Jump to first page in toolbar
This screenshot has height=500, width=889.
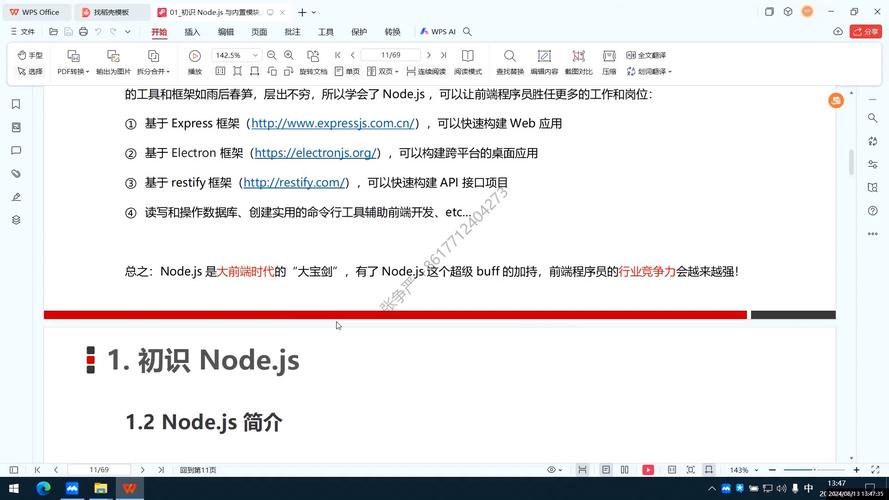pos(338,55)
